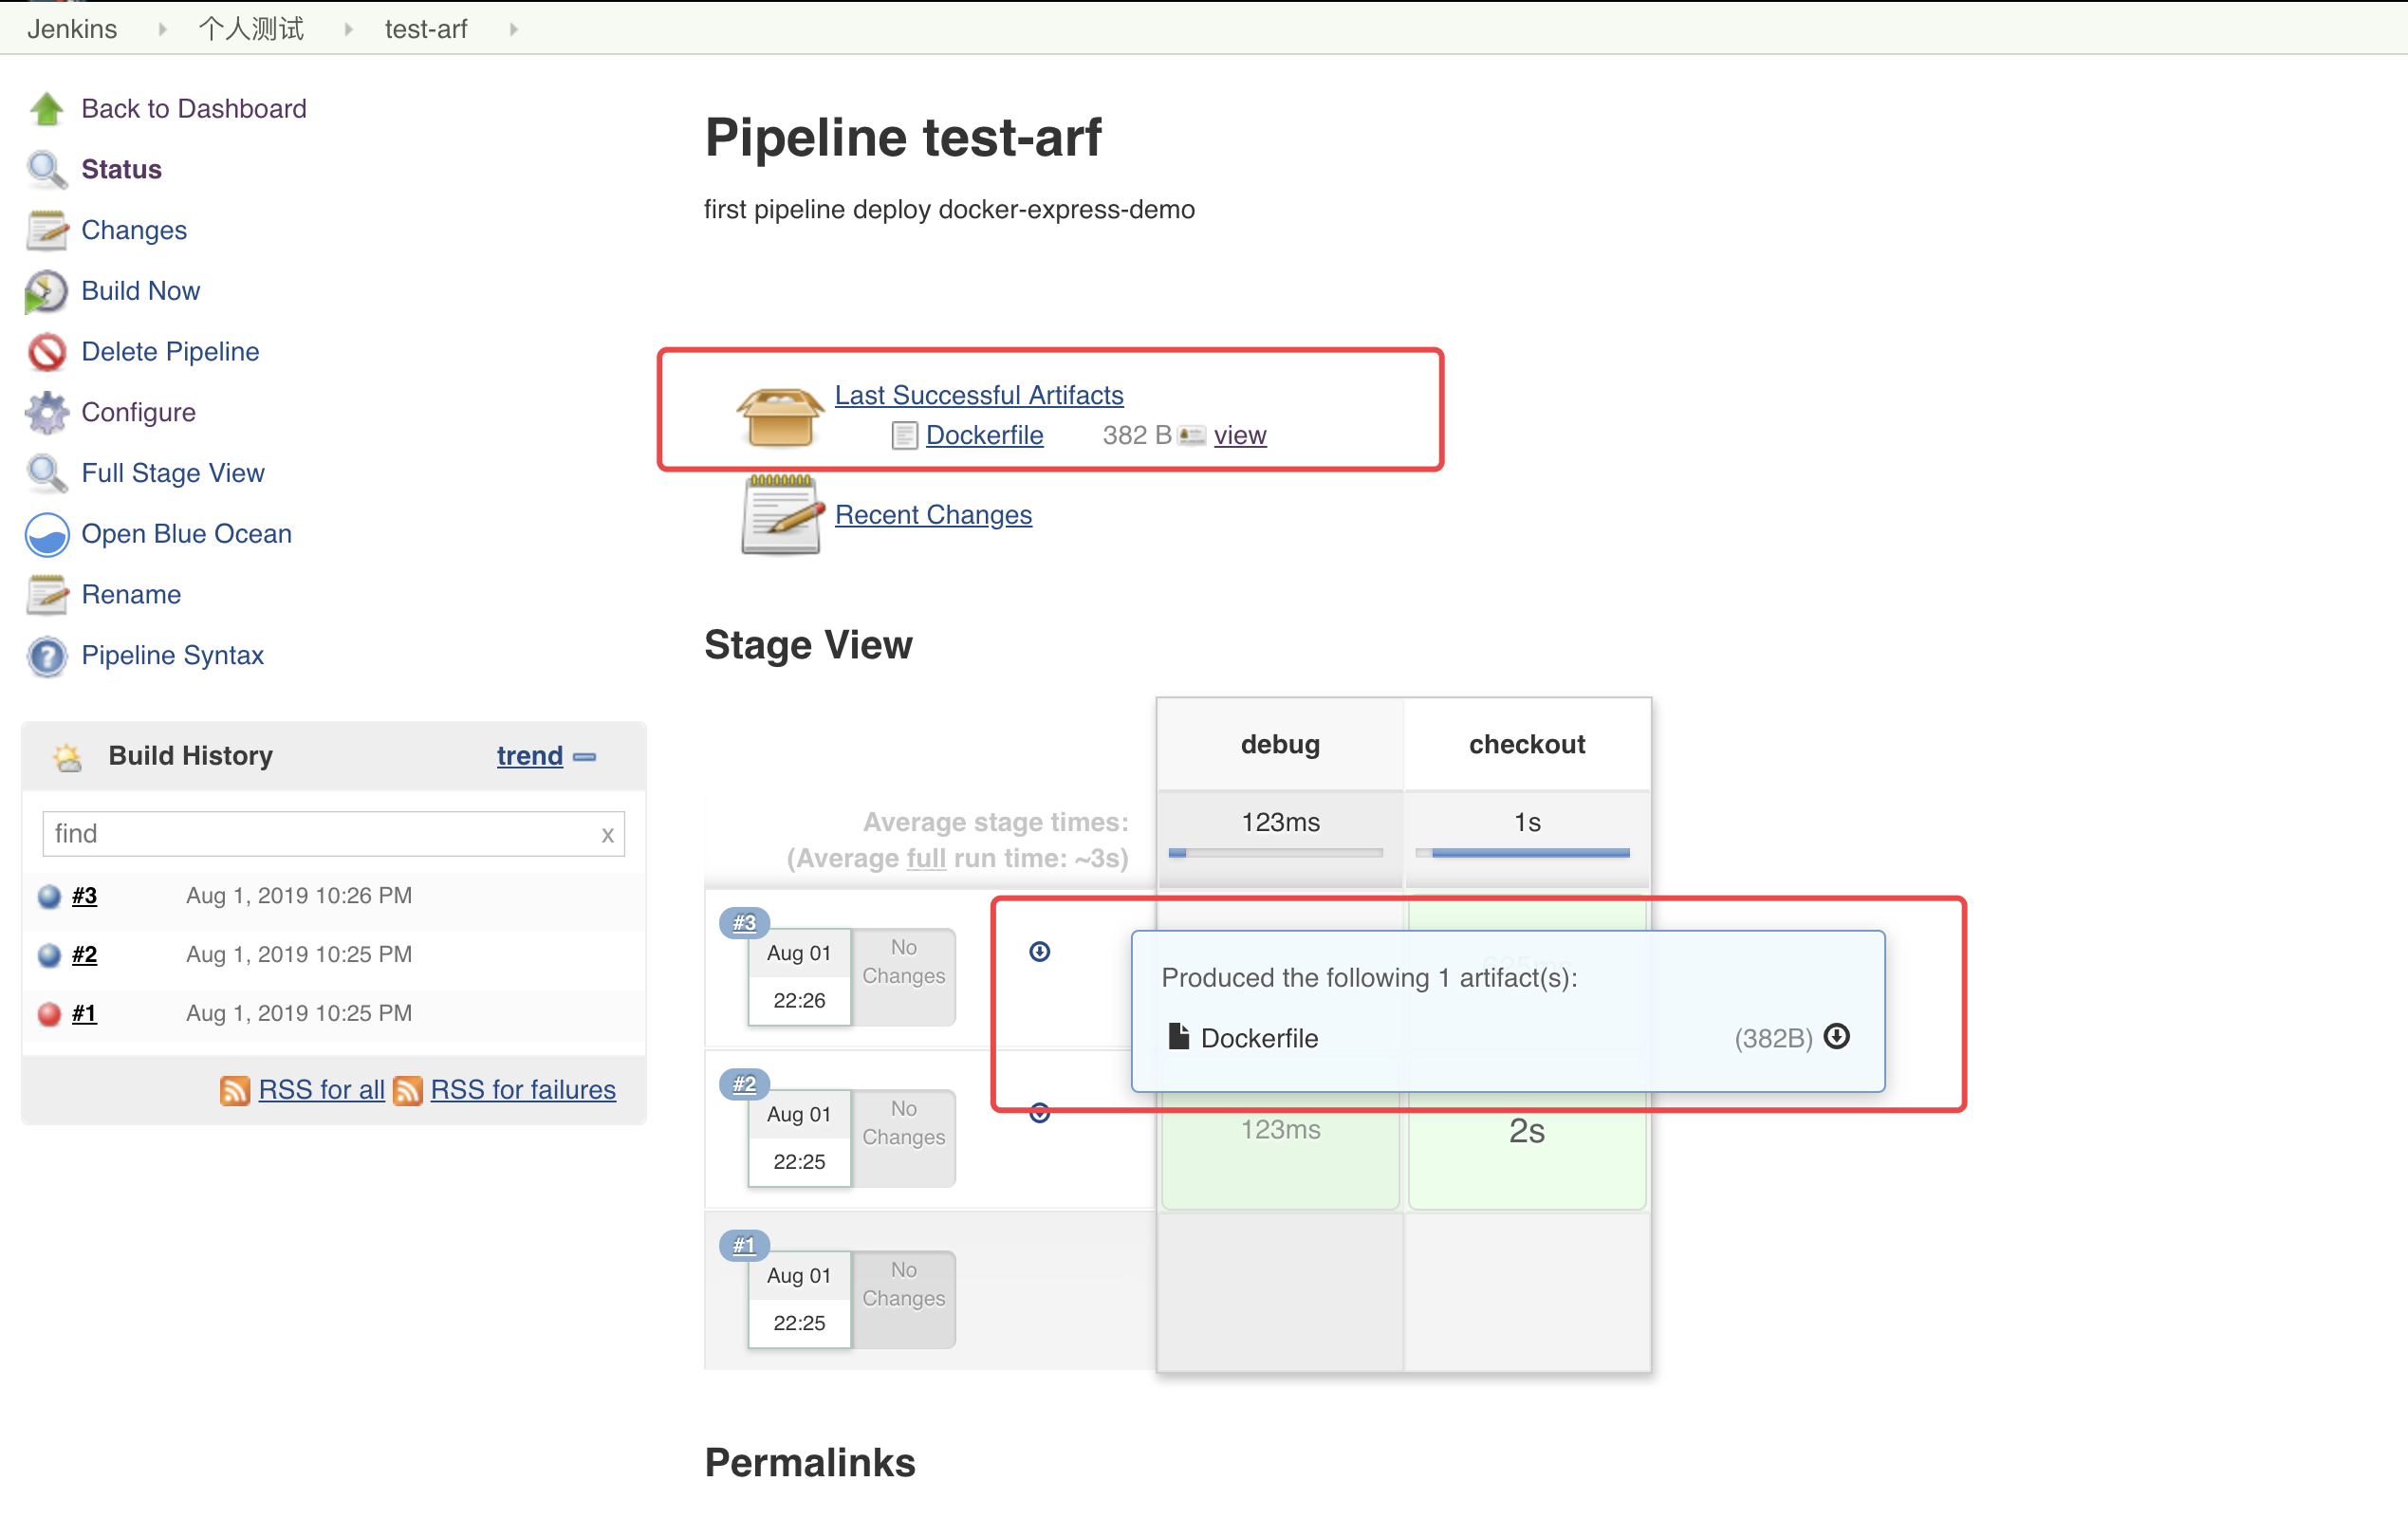
Task: Click RSS for all feed icon
Action: [x=234, y=1090]
